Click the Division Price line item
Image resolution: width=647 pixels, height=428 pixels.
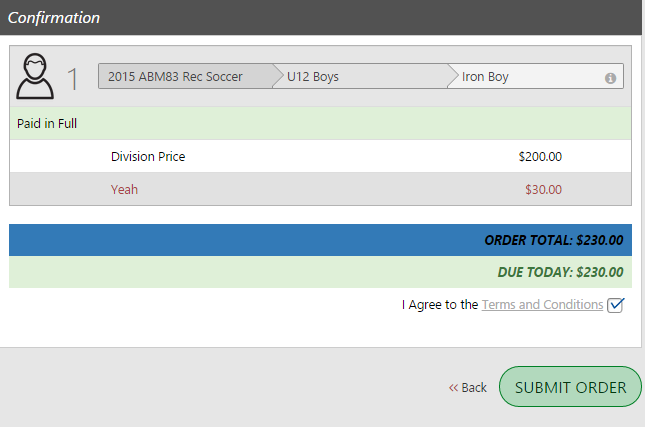[320, 156]
